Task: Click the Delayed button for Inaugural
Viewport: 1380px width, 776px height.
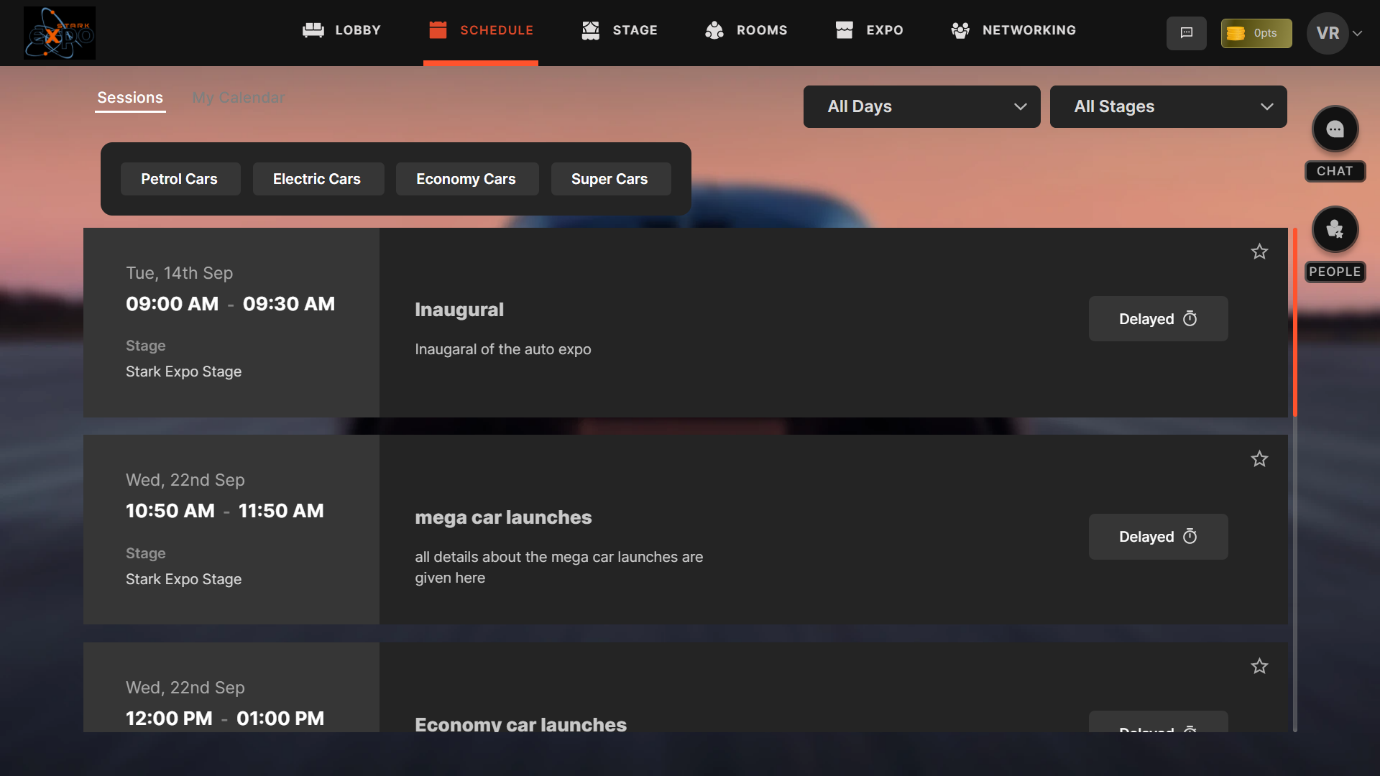Action: (1158, 319)
